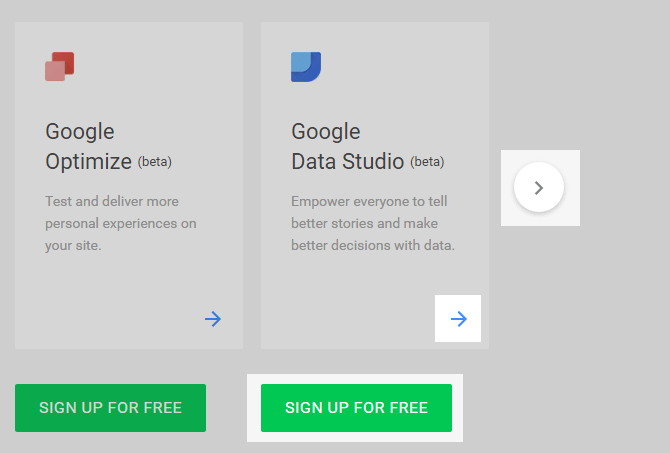The image size is (670, 453).
Task: Click the word 'Optimize' in the card heading
Action: pyautogui.click(x=88, y=161)
